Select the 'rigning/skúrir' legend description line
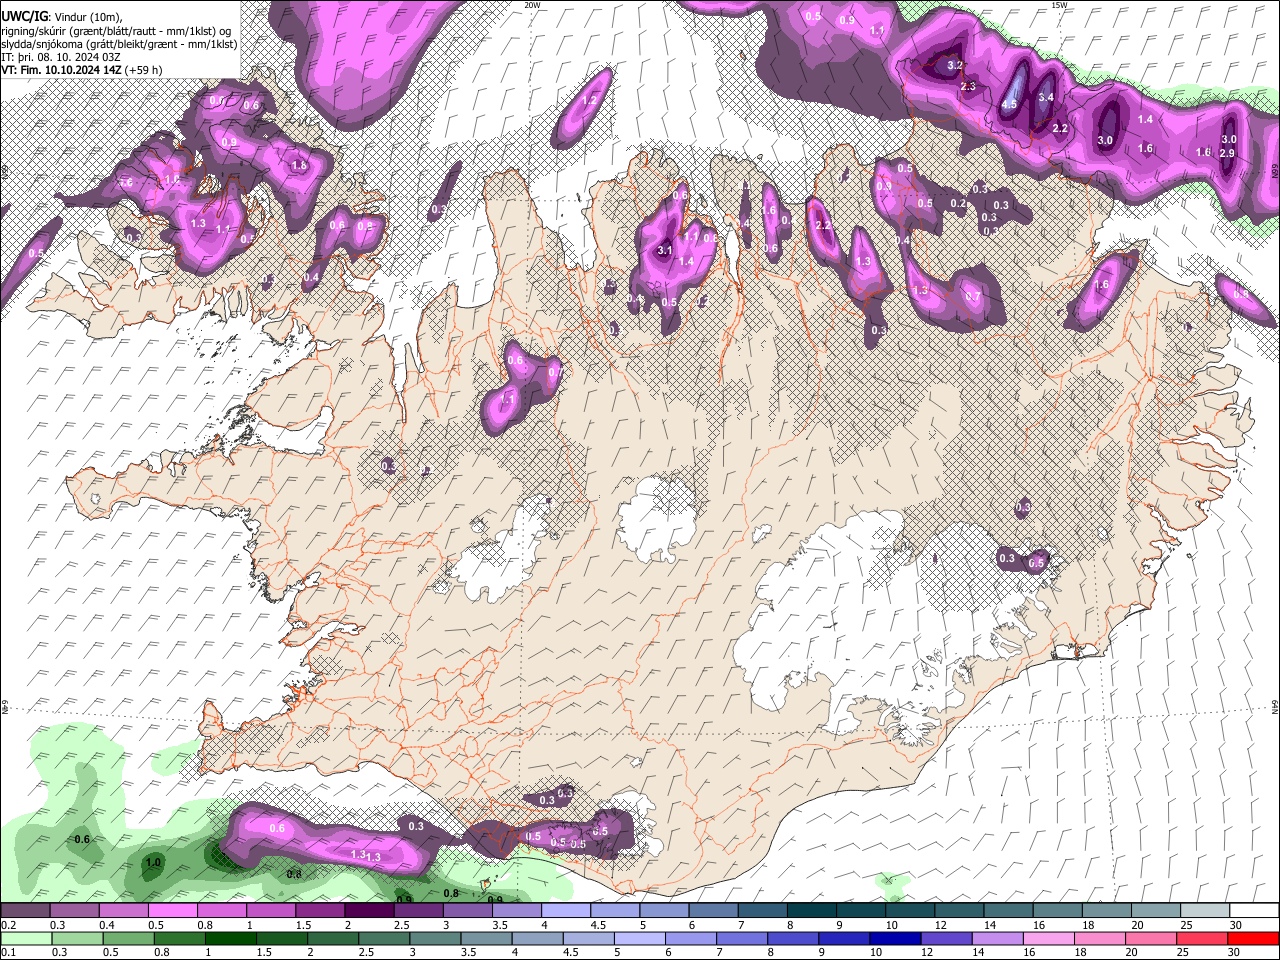This screenshot has width=1280, height=960. (x=117, y=31)
